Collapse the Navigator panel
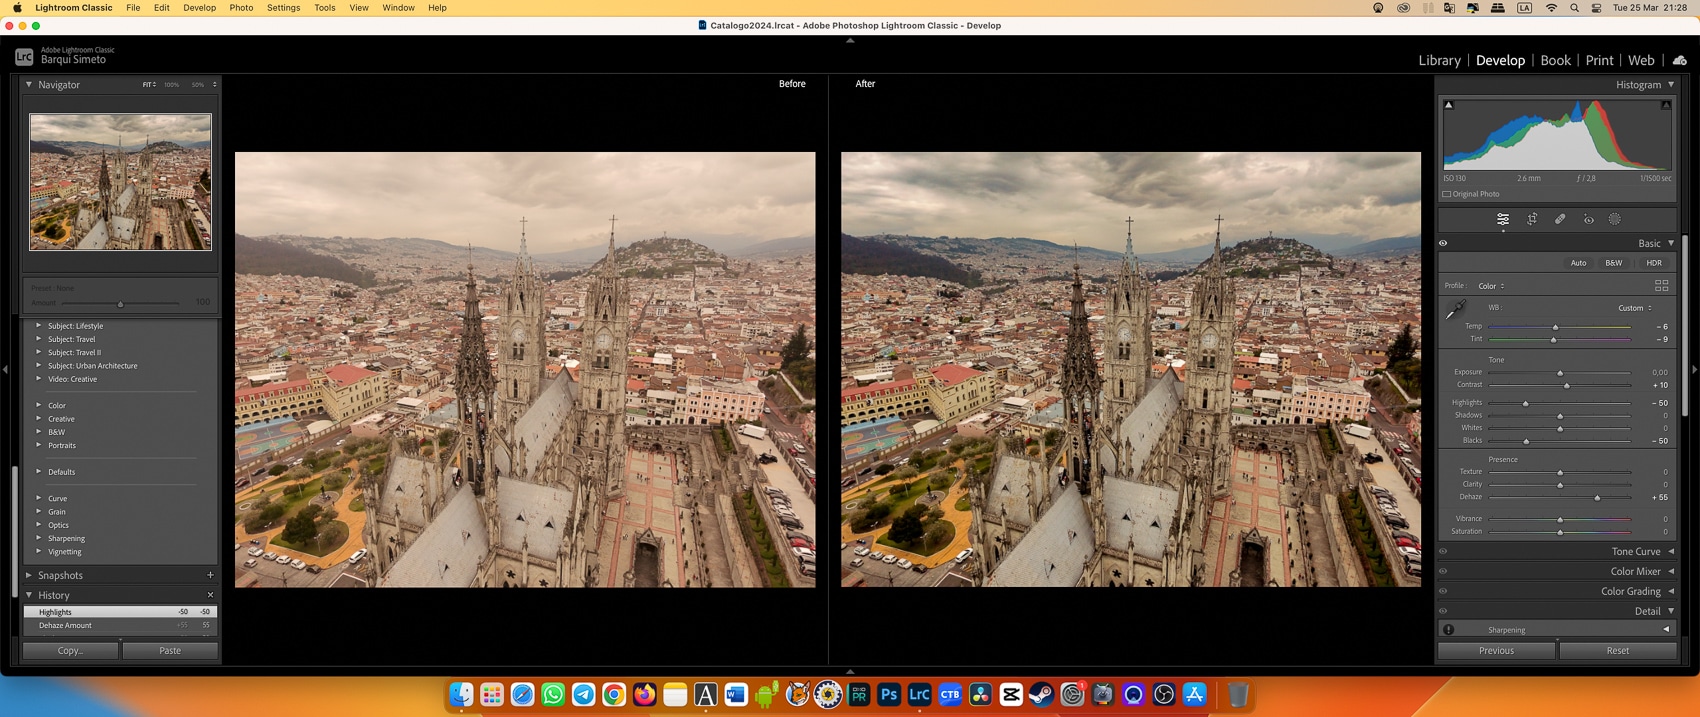Screen dimensions: 1700x717 point(29,85)
